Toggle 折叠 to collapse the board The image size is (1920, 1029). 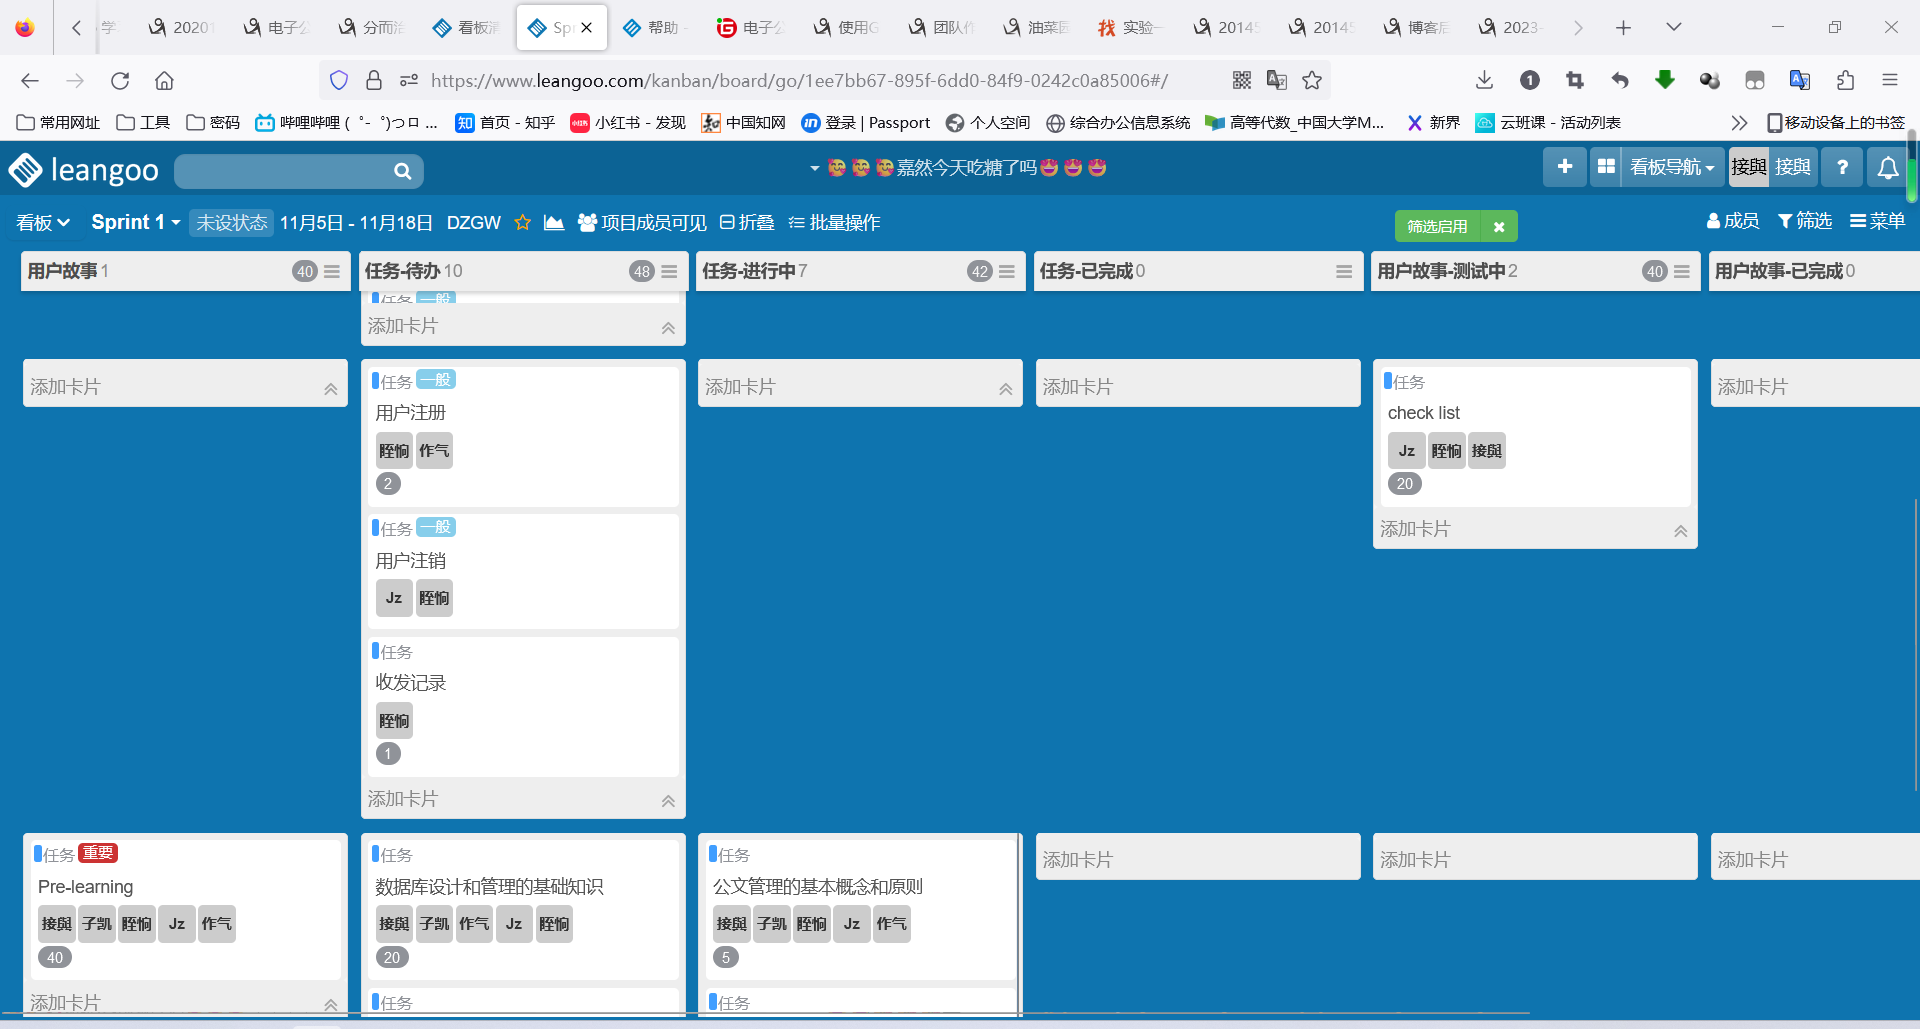tap(747, 222)
